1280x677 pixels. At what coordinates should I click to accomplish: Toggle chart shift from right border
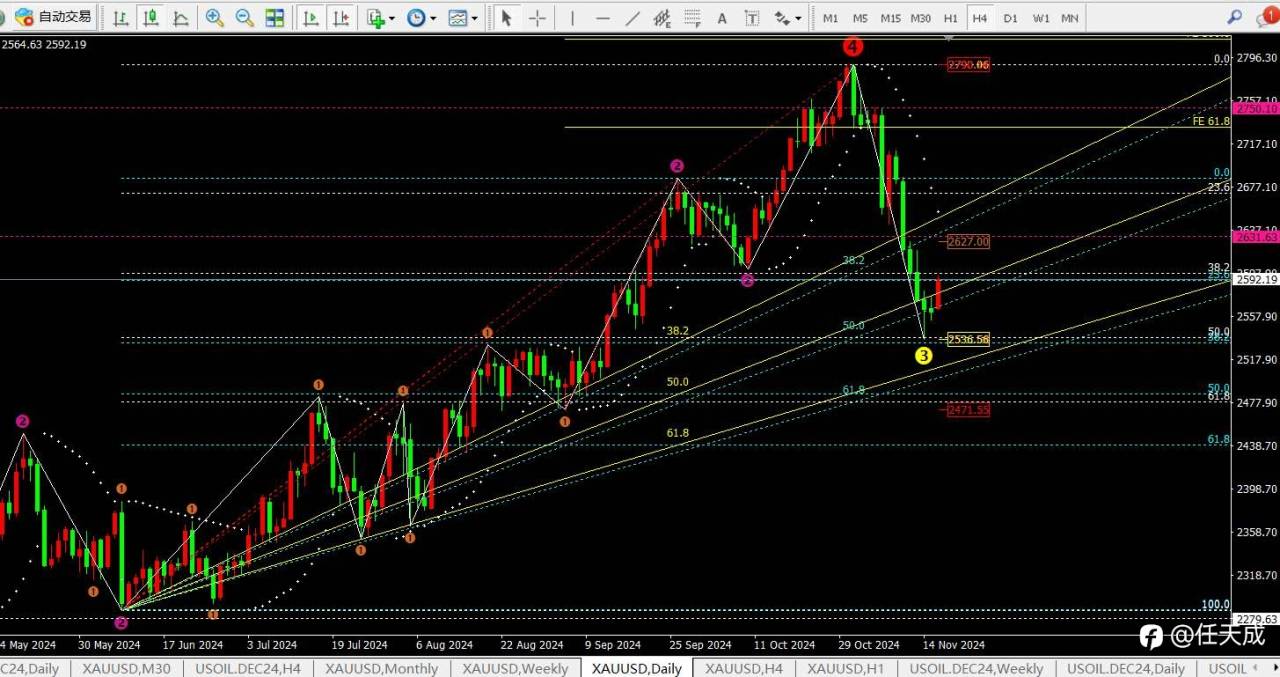[x=341, y=17]
